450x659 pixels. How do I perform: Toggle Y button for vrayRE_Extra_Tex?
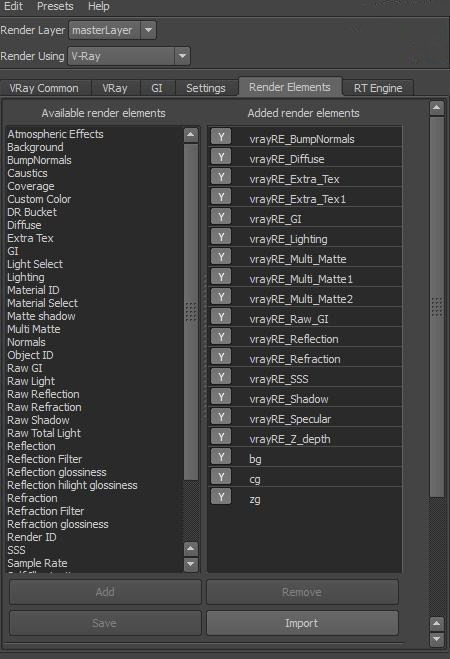(x=221, y=177)
